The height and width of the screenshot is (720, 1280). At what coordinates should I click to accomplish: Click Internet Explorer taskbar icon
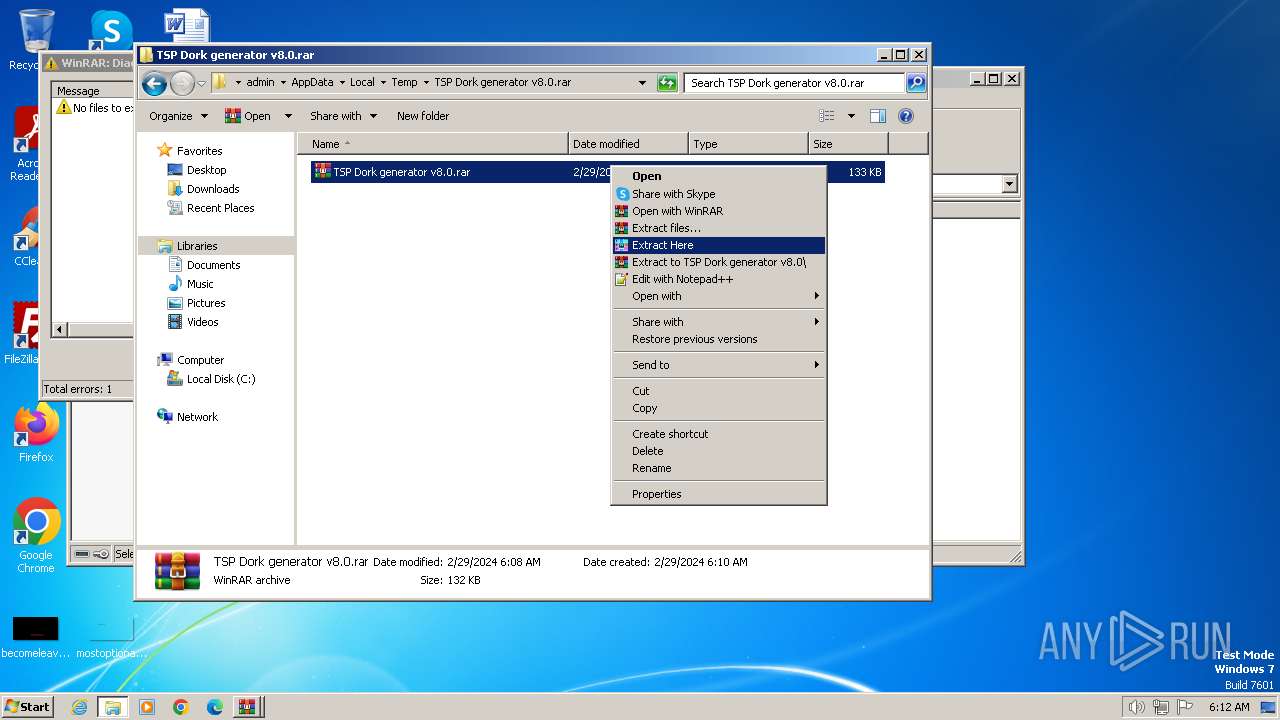click(79, 707)
